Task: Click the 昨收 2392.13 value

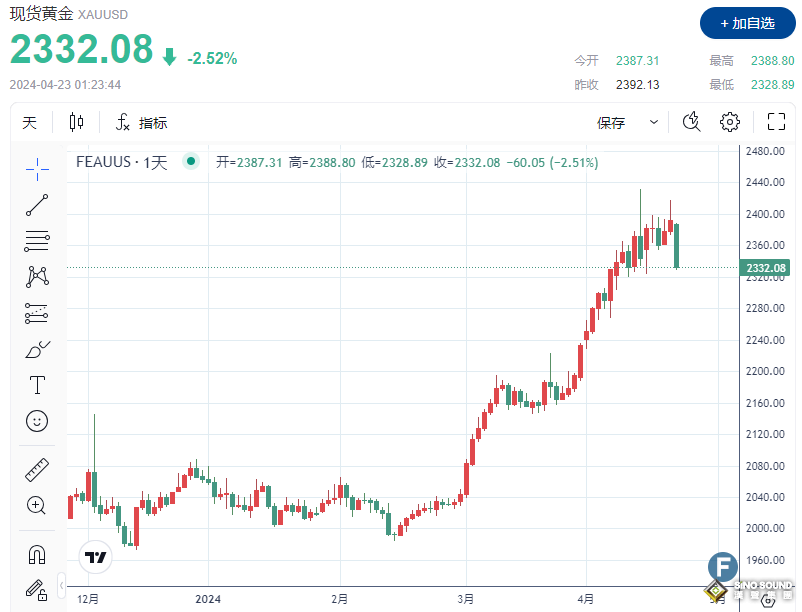Action: 637,85
